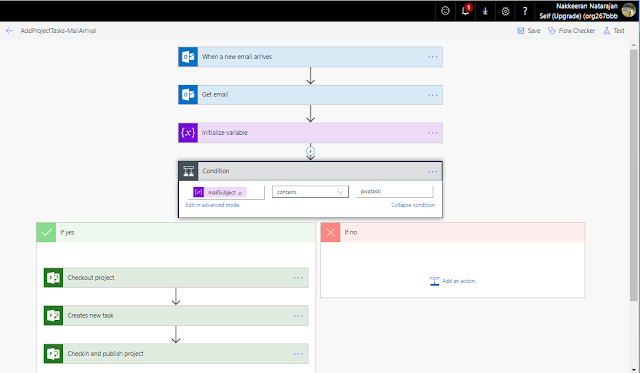Expand the "When a new email arrives" step
Screen dimensions: 640x373
[x=310, y=57]
